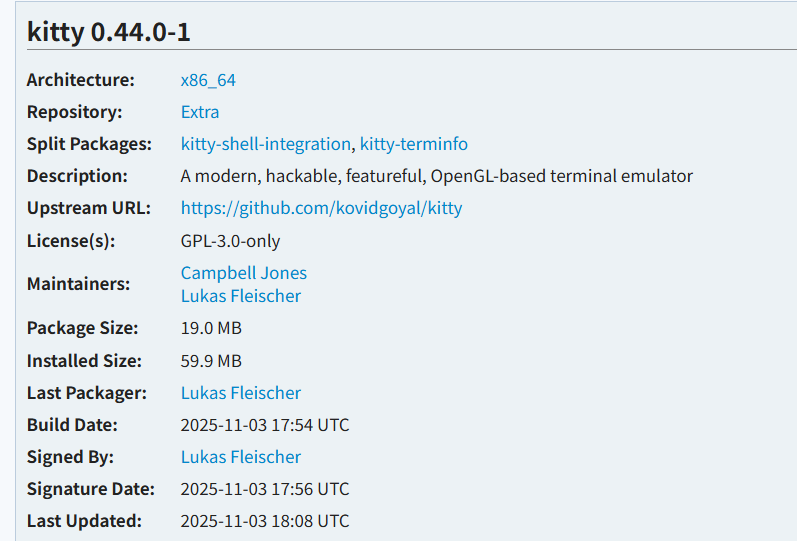This screenshot has height=541, width=797.
Task: Visit the kitty GitHub upstream URL
Action: 321,208
